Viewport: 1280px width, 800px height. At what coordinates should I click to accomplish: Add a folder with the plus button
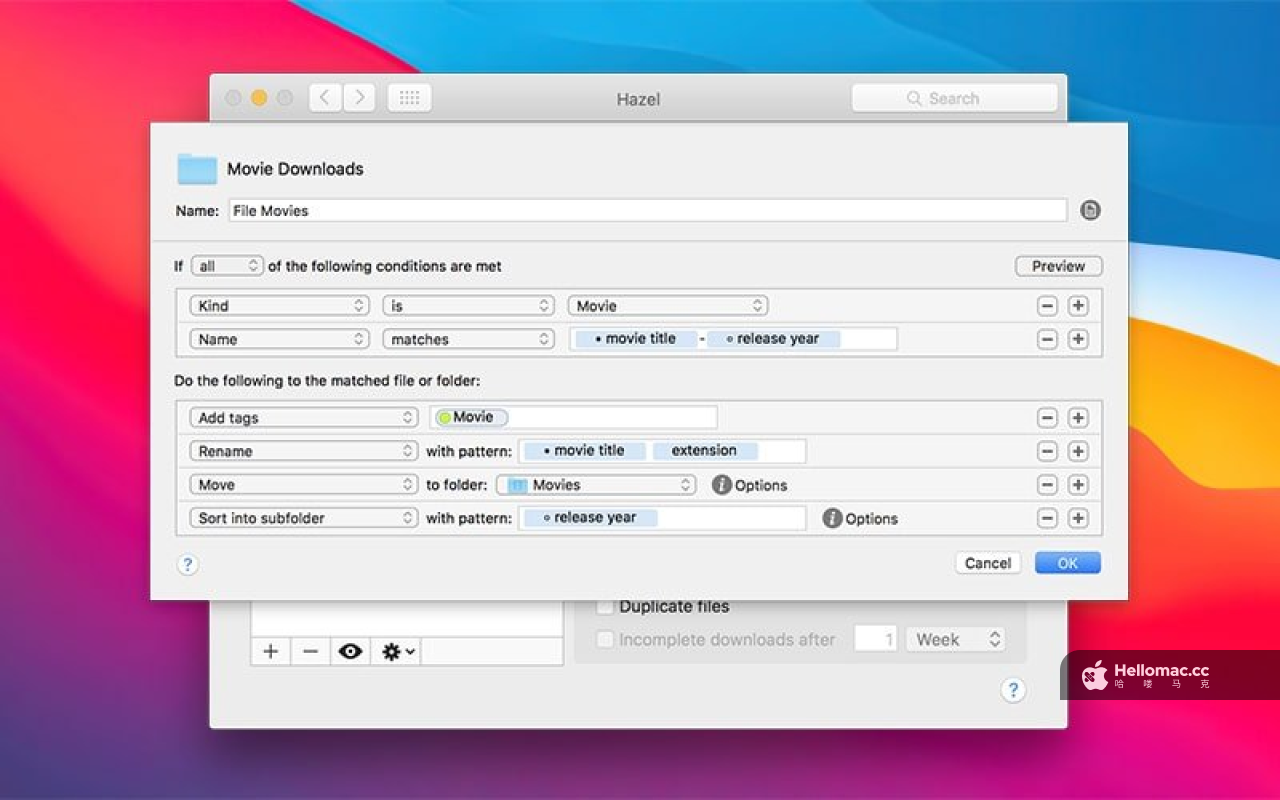[270, 651]
